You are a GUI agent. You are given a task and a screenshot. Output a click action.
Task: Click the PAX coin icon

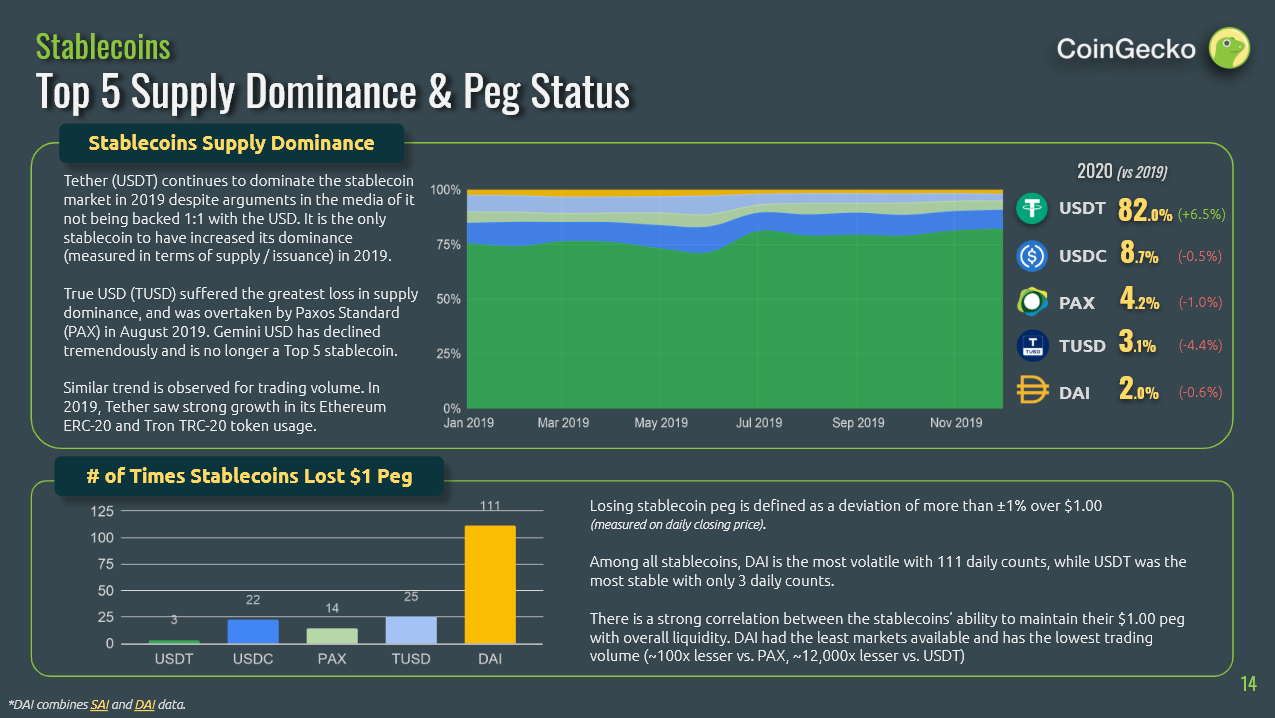pyautogui.click(x=1032, y=302)
